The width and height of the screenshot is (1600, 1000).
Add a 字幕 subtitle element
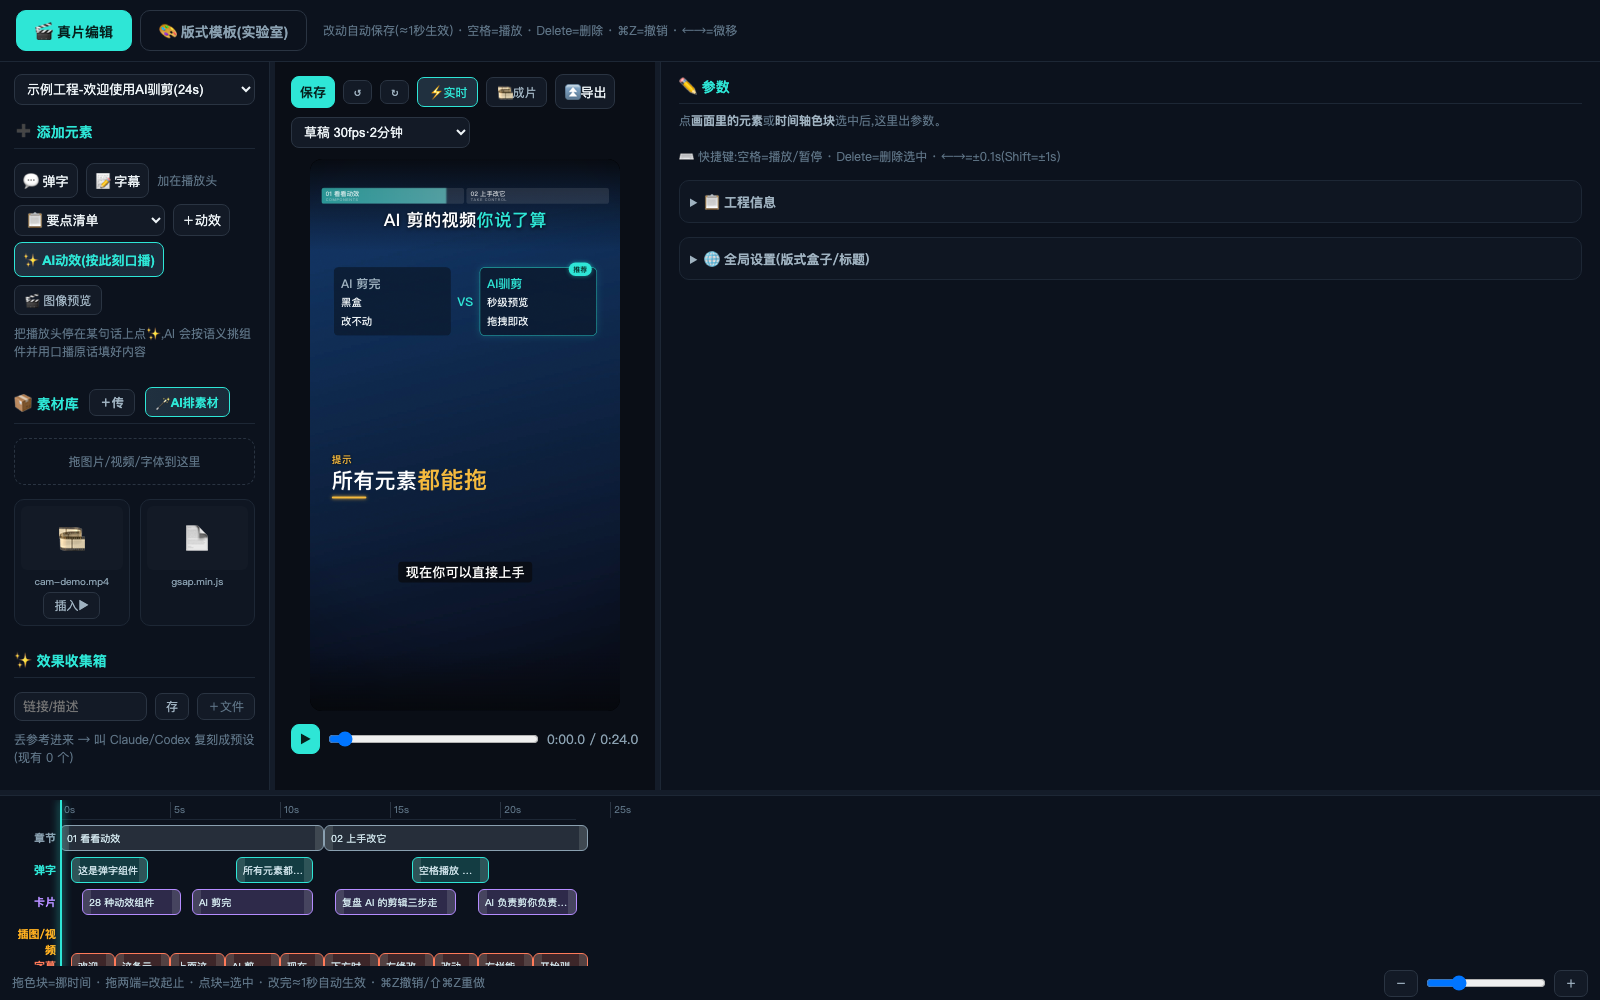(x=117, y=181)
